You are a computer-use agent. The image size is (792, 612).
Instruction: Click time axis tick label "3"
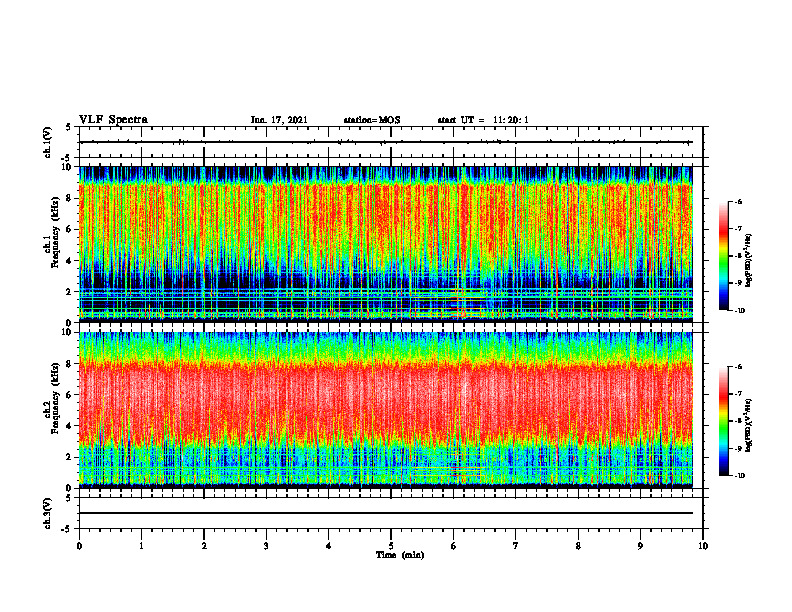[266, 546]
